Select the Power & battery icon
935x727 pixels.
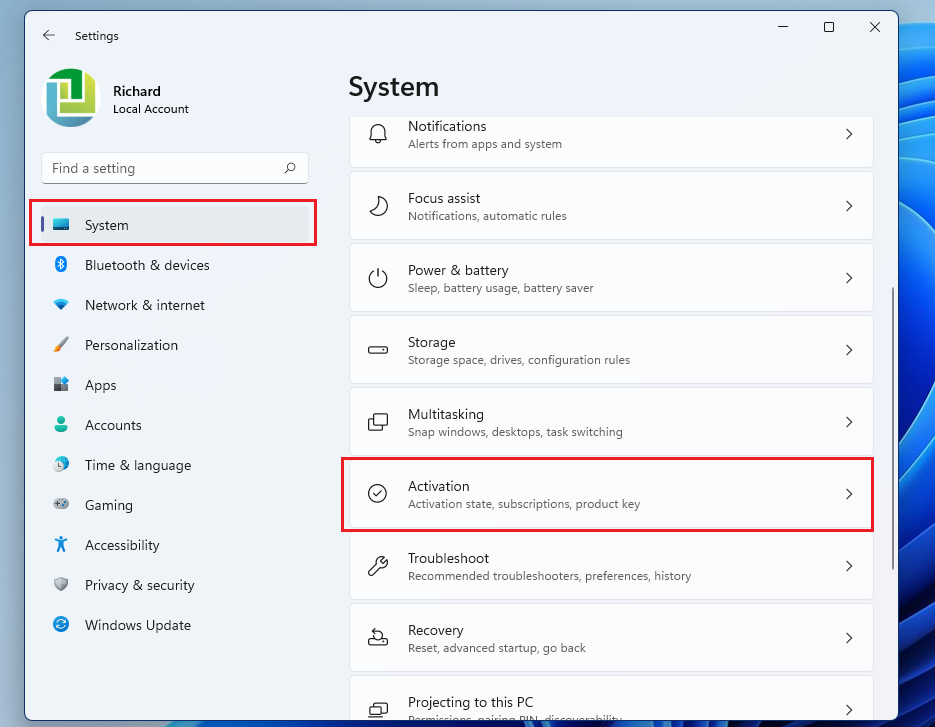377,278
